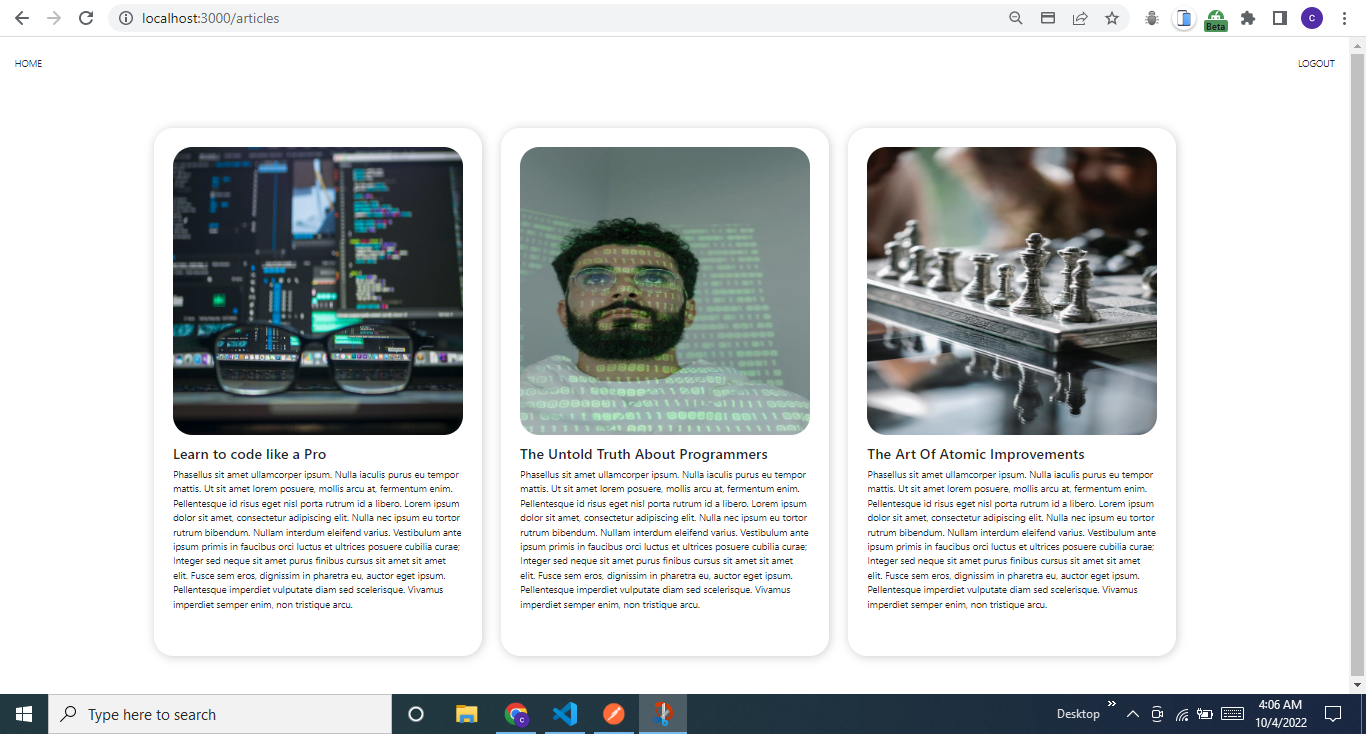Image resolution: width=1366 pixels, height=734 pixels.
Task: Open Chrome's three-dot settings menu
Action: (x=1343, y=18)
